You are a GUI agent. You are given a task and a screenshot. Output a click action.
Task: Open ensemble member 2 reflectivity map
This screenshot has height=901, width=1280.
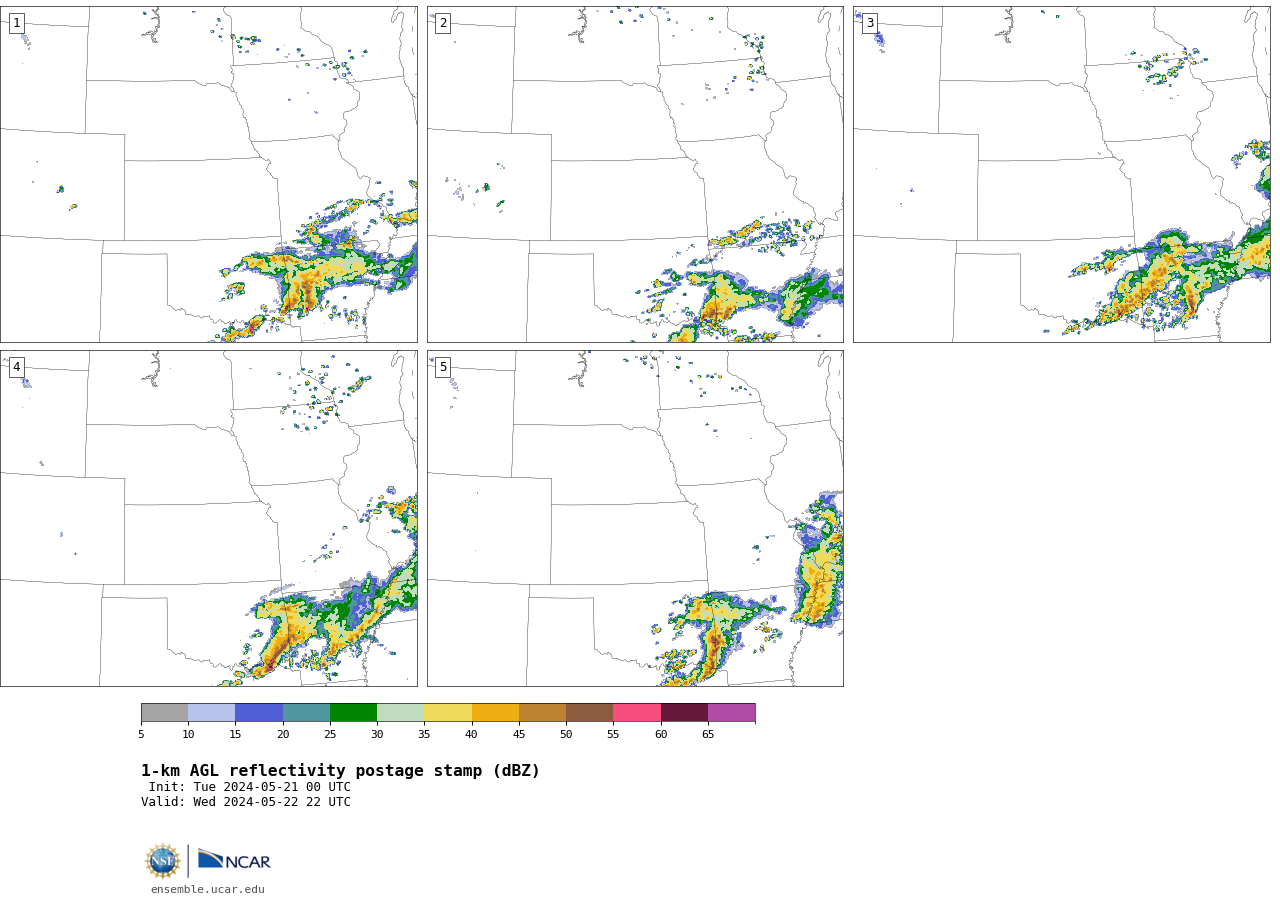pyautogui.click(x=635, y=174)
